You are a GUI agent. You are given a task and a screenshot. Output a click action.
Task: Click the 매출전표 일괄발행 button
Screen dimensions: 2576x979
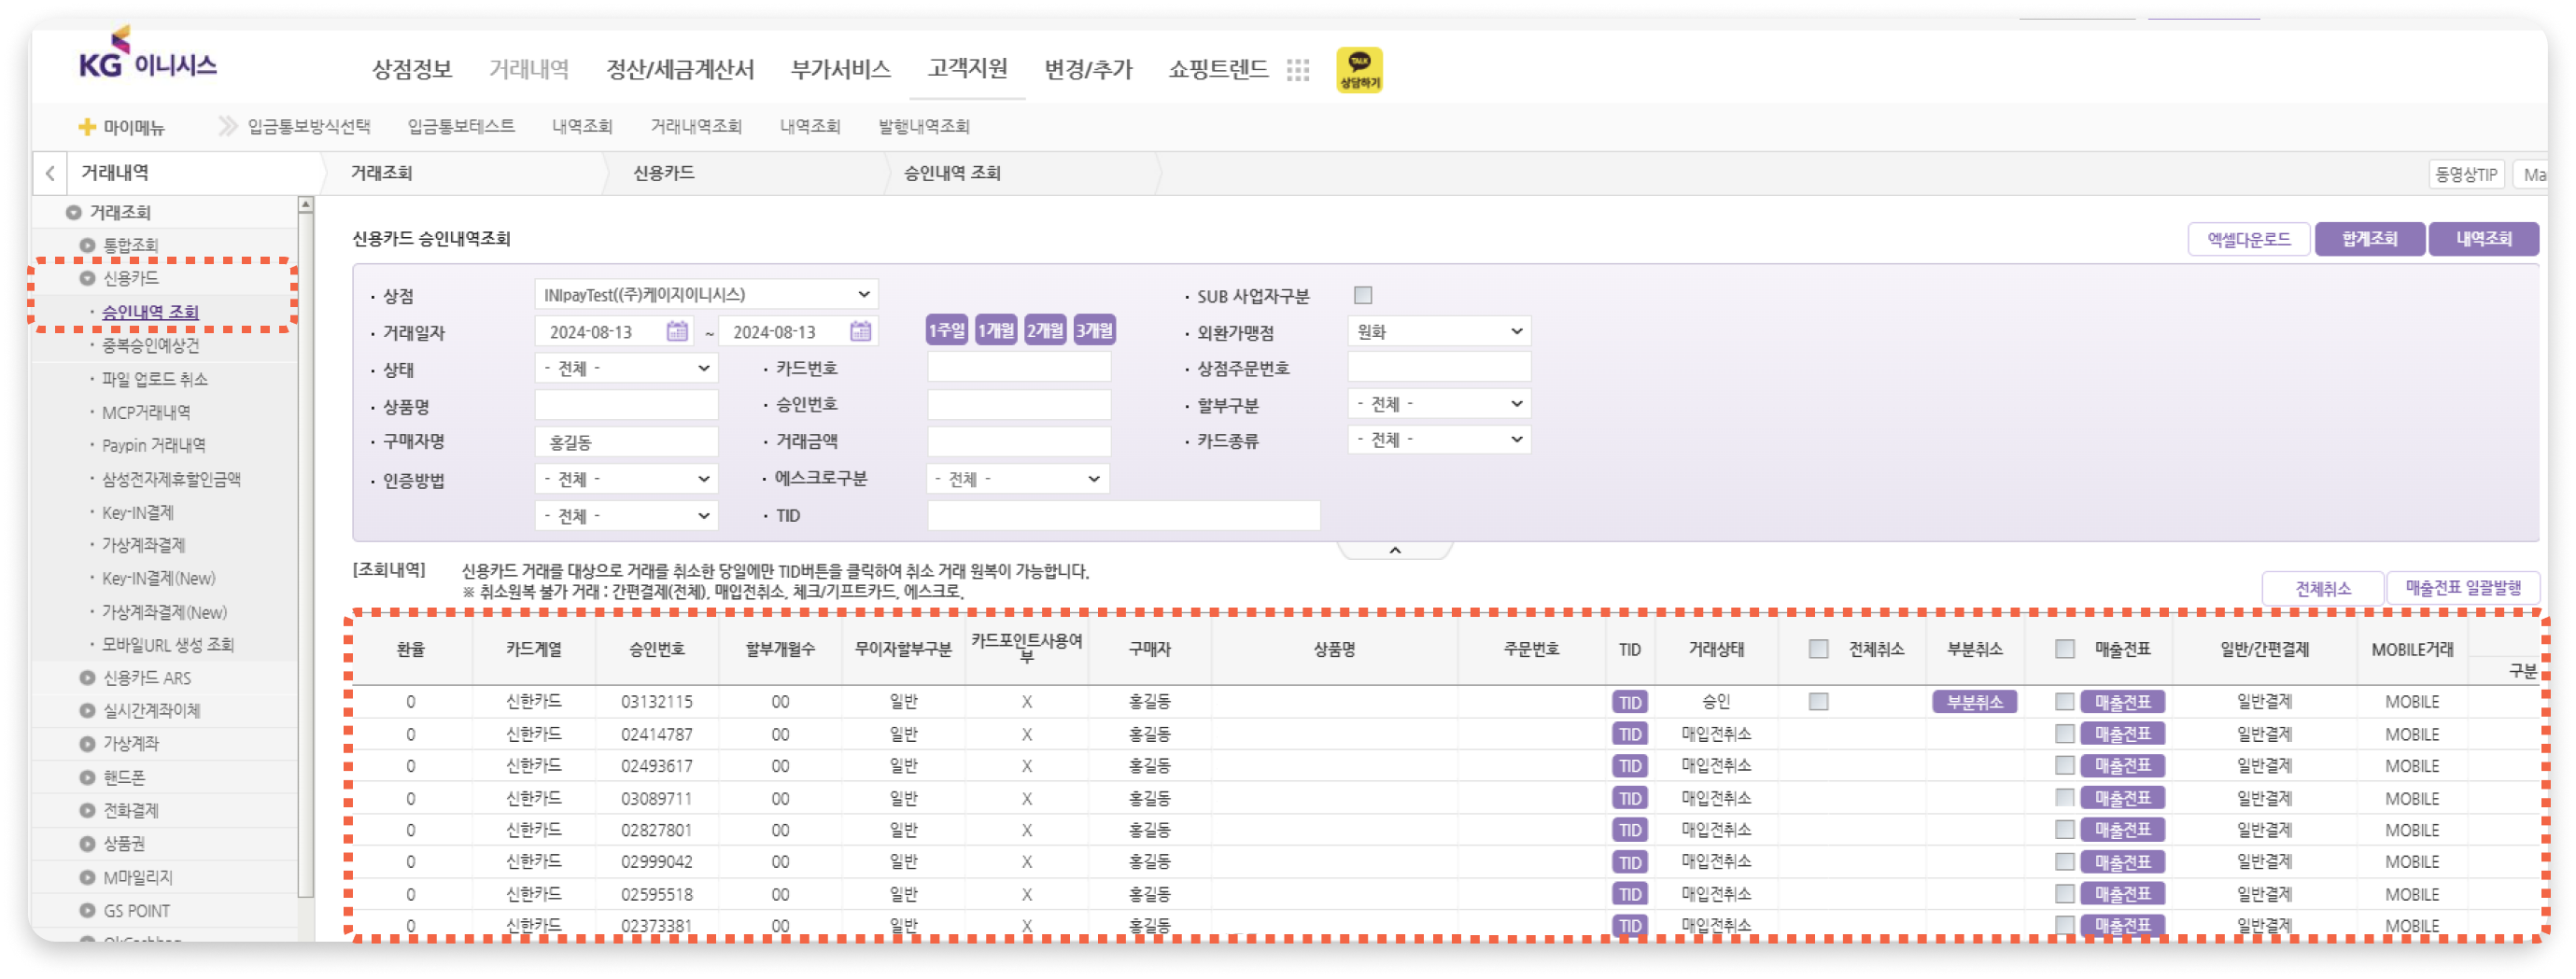point(2462,588)
